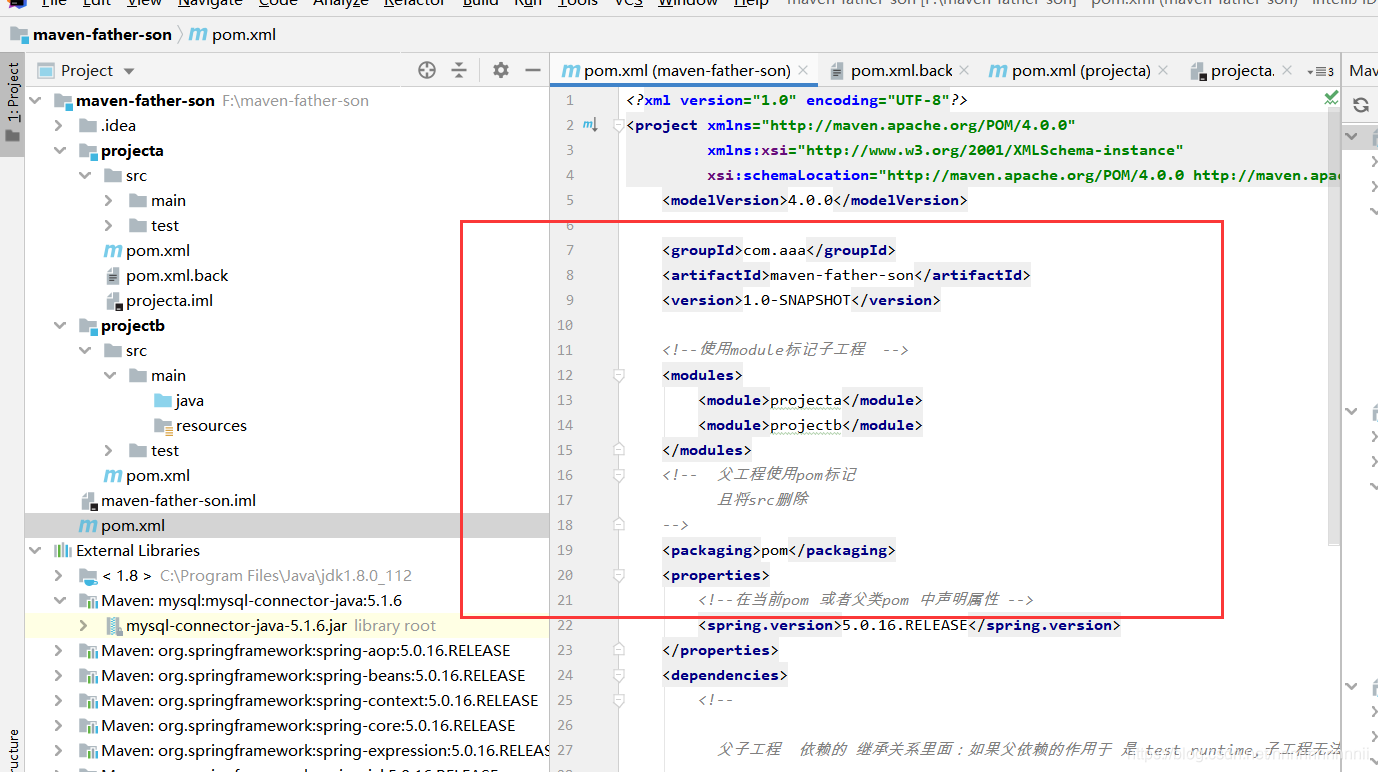1378x772 pixels.
Task: Click the green inspection checkmark indicator
Action: point(1331,99)
